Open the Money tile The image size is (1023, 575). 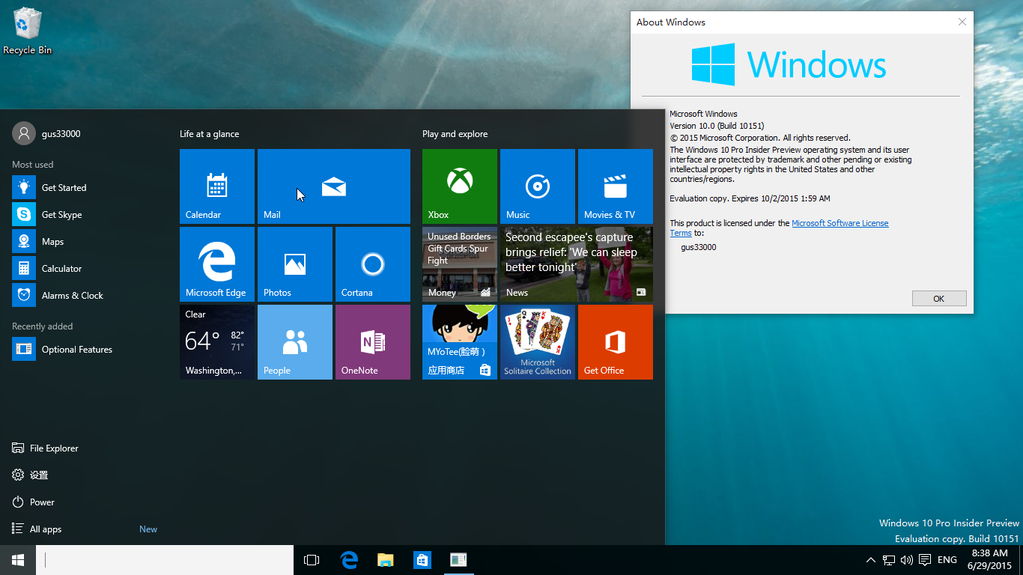[459, 264]
